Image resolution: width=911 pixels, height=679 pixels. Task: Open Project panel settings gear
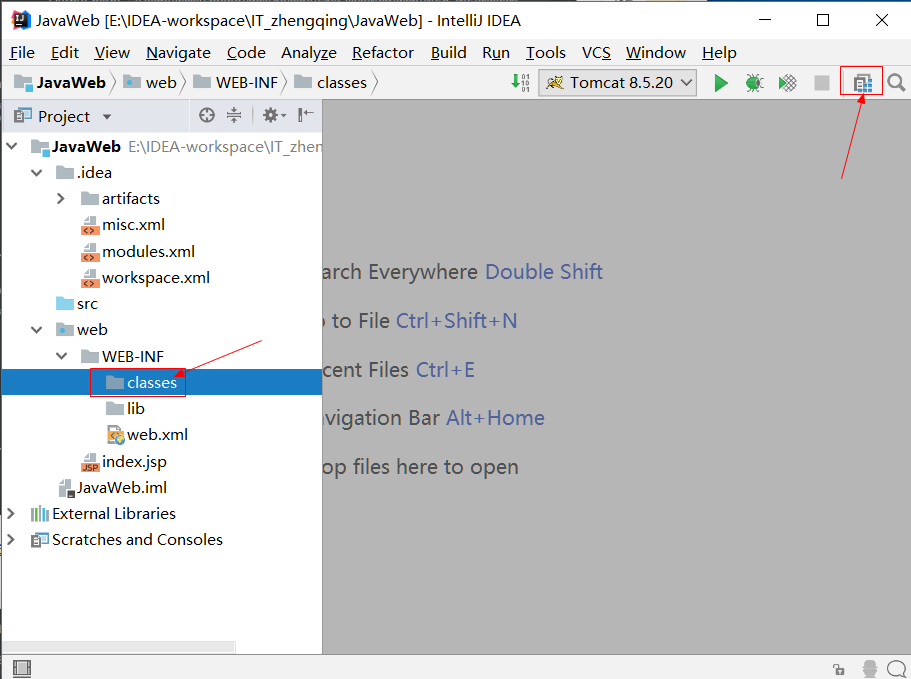click(274, 115)
